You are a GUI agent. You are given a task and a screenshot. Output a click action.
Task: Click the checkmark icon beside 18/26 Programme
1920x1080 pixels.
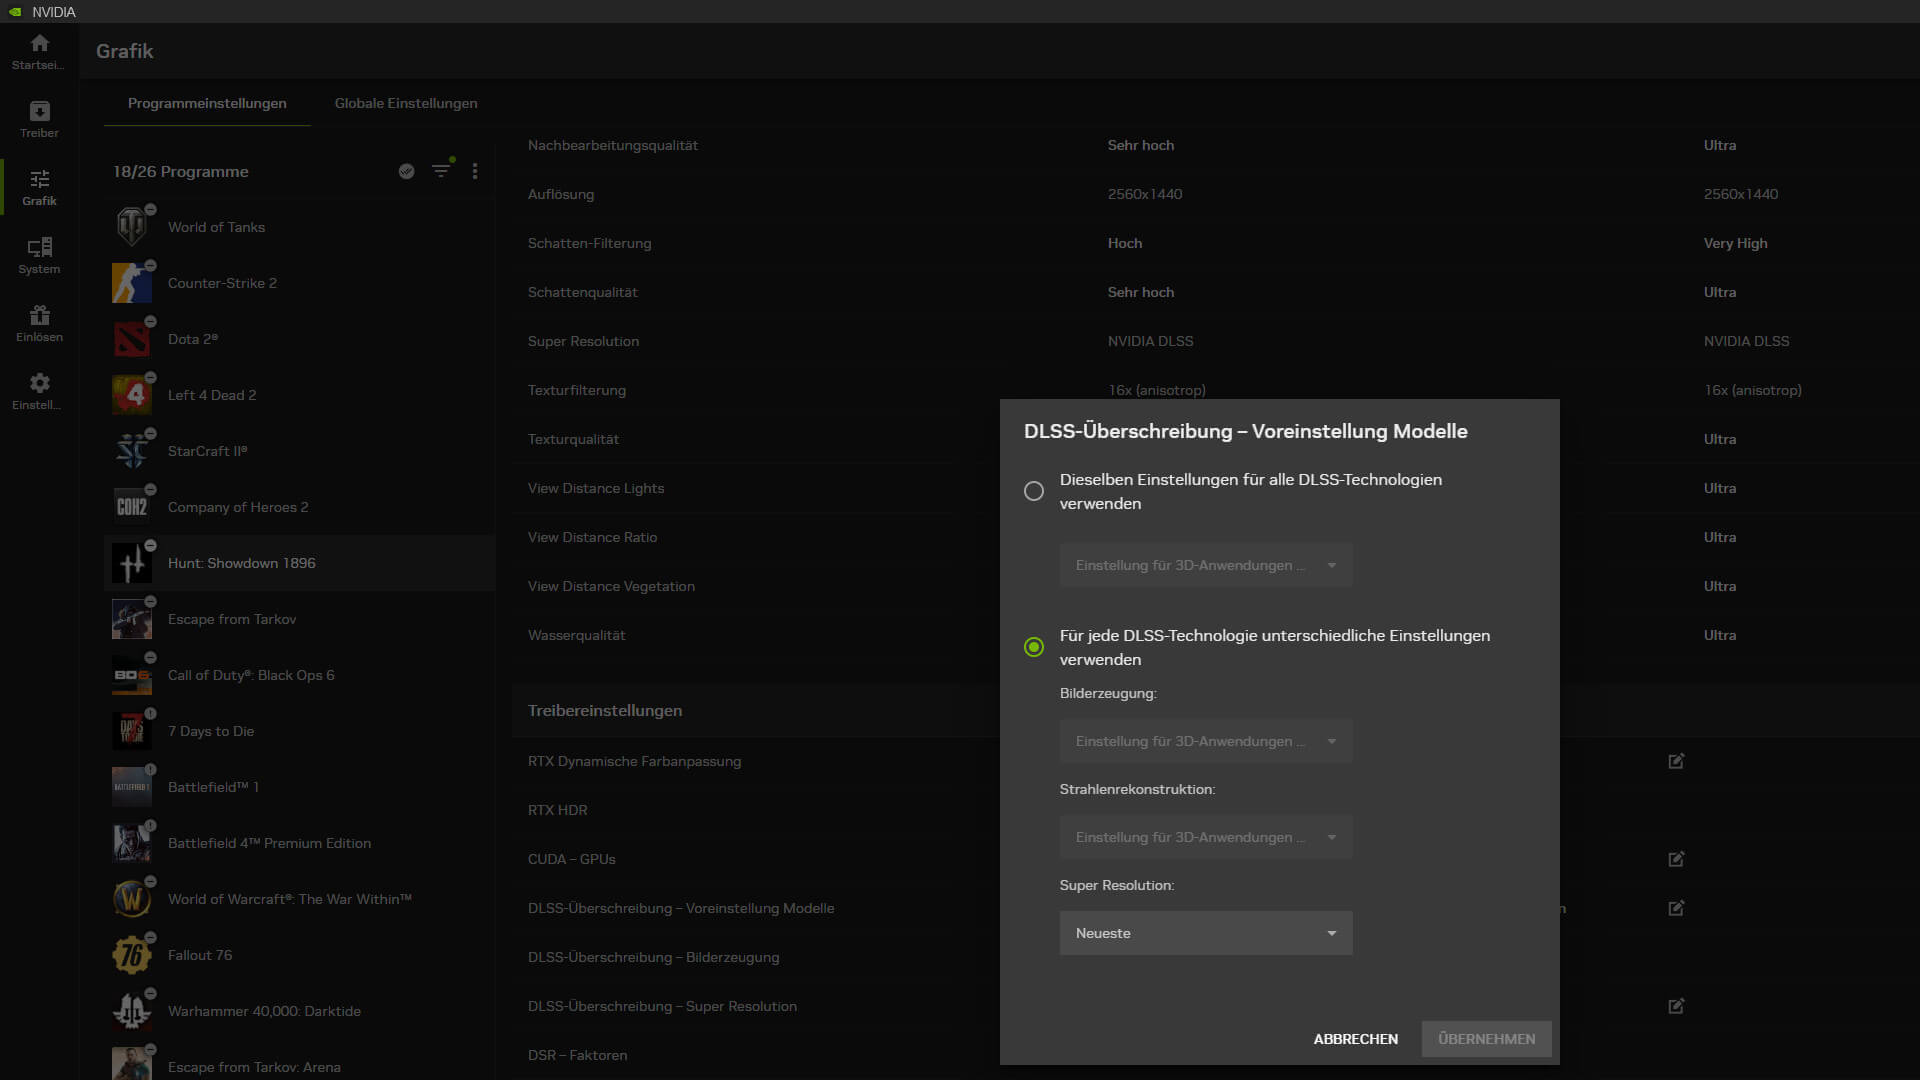[x=406, y=171]
